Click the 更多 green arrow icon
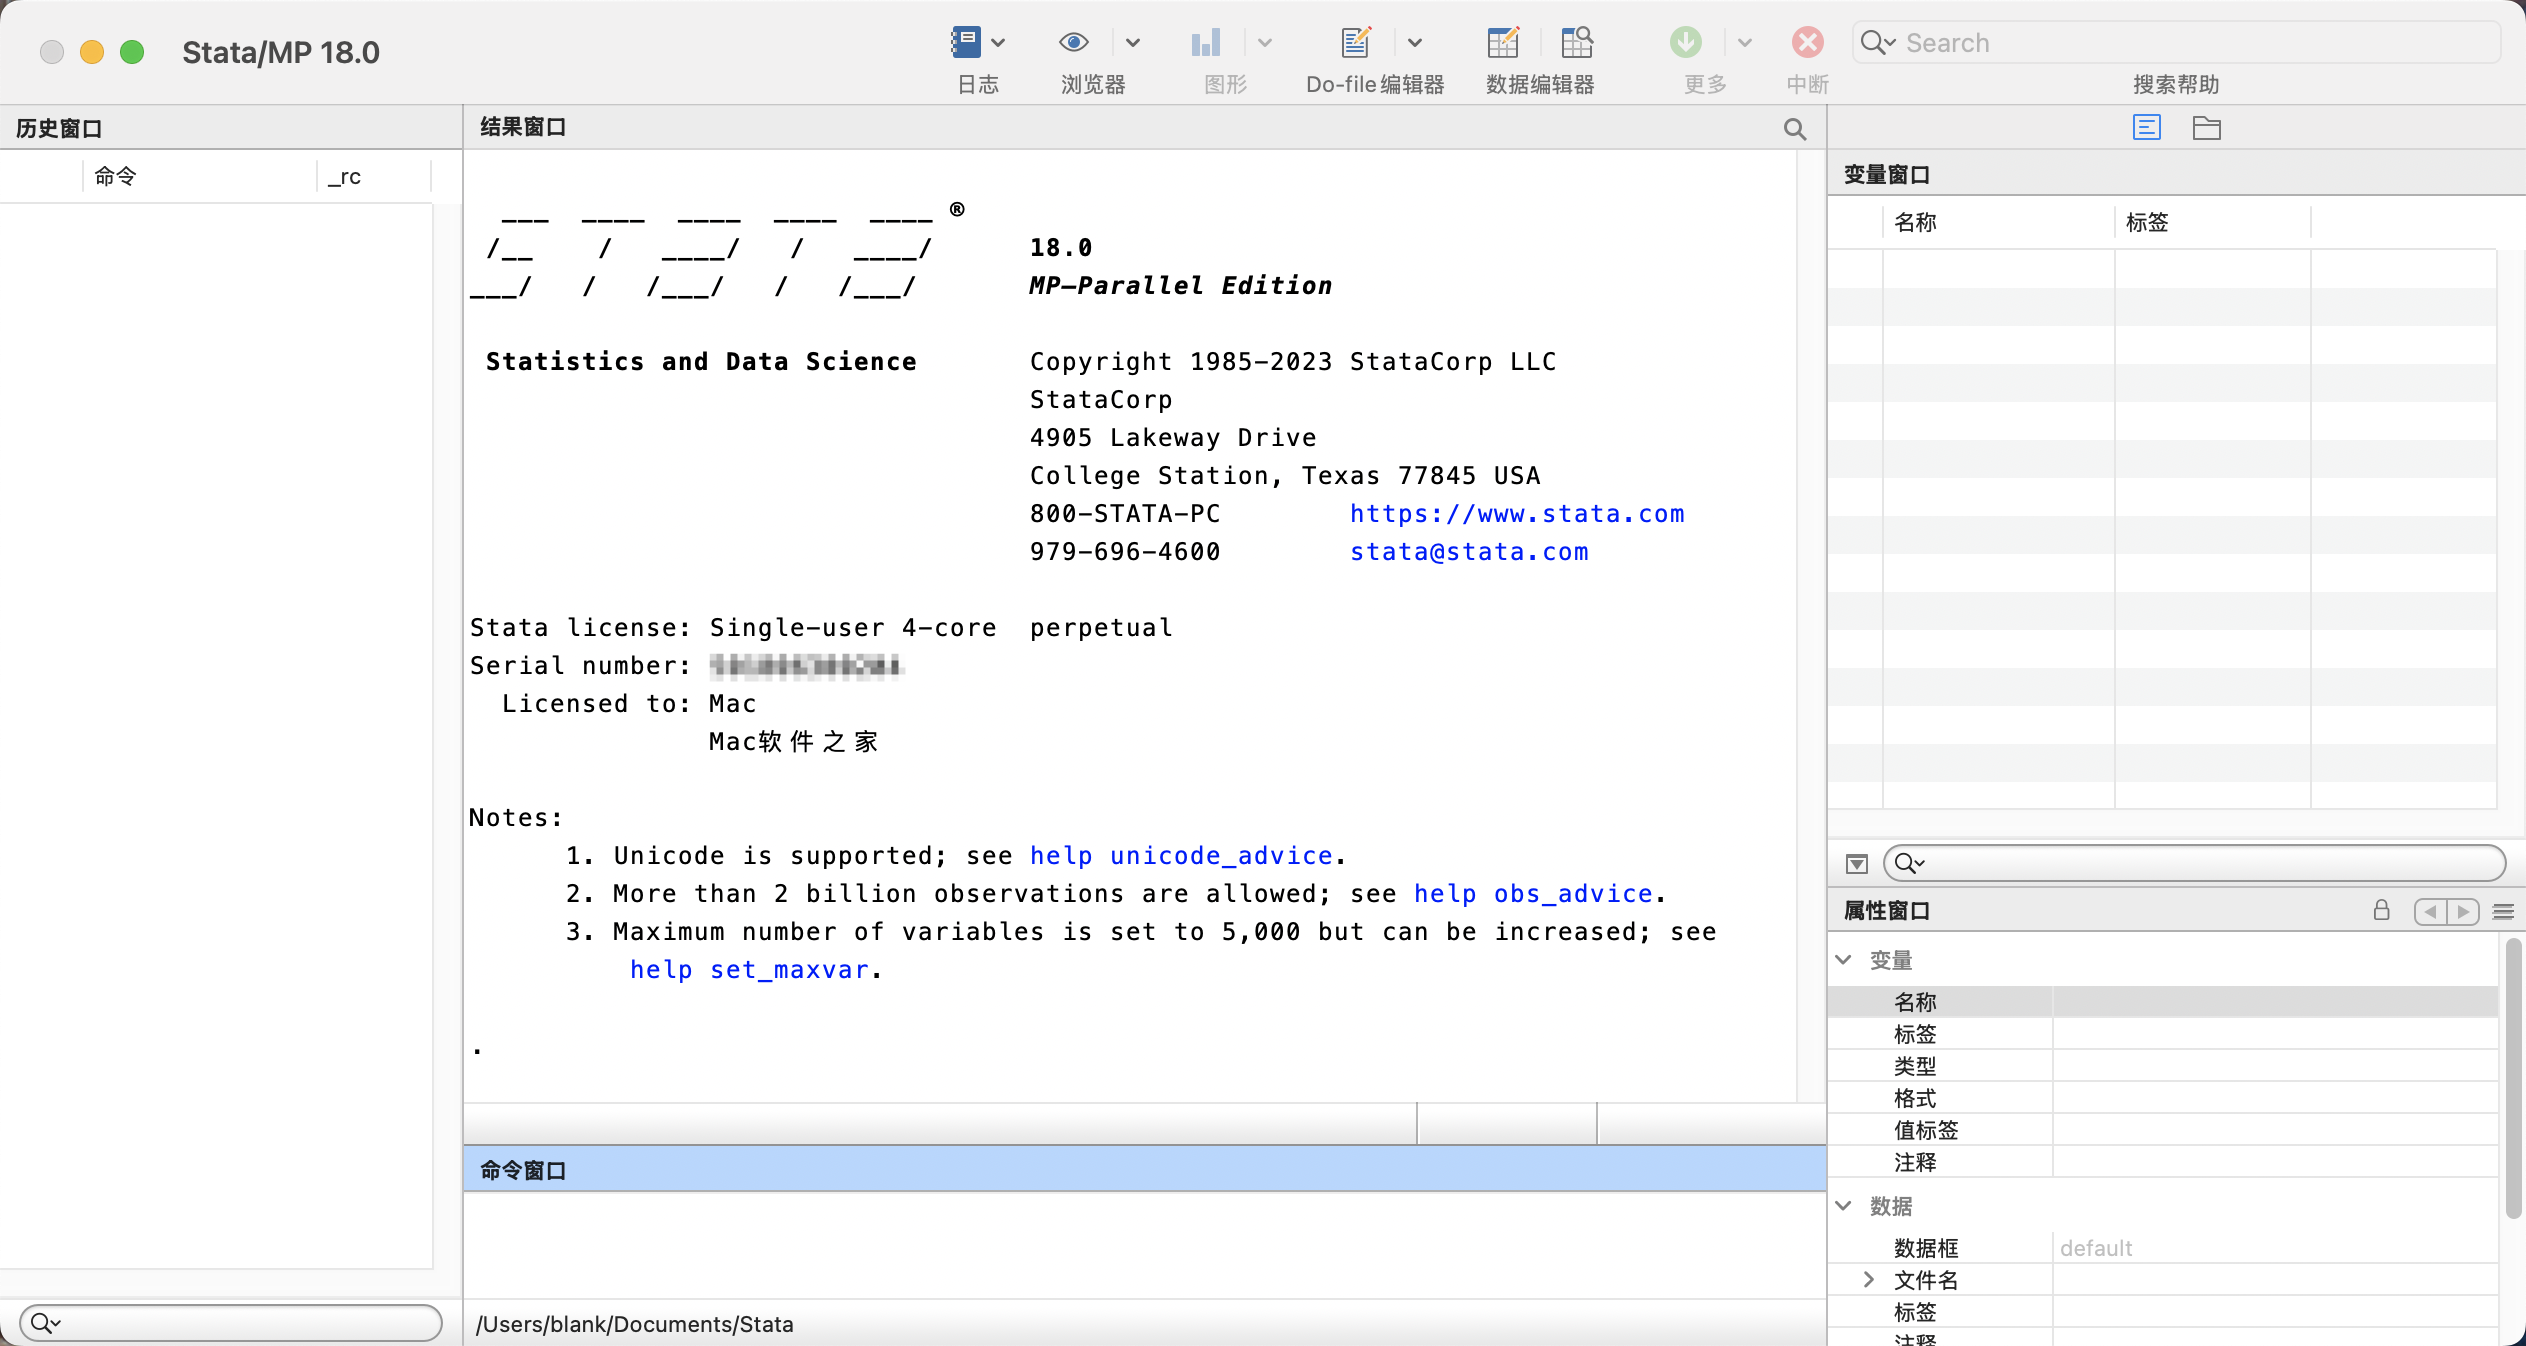 (x=1686, y=42)
